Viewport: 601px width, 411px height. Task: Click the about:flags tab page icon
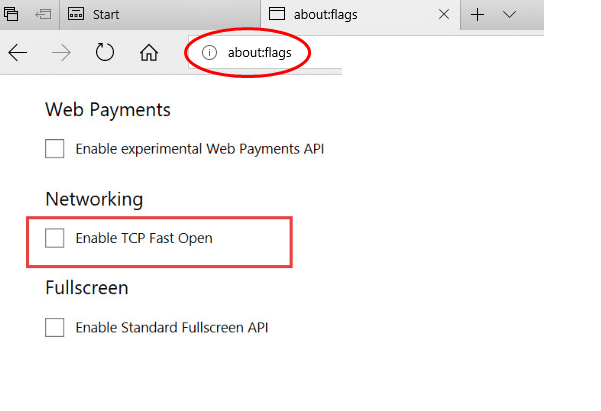point(277,14)
